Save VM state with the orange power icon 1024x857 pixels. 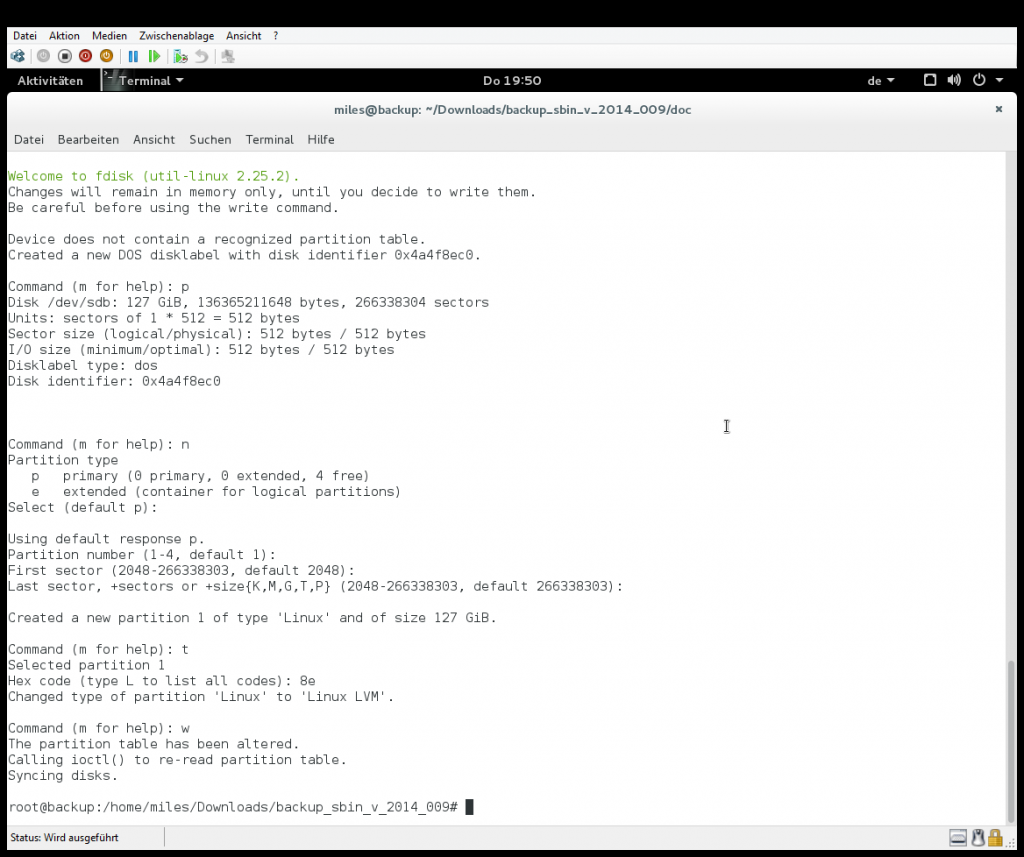106,56
